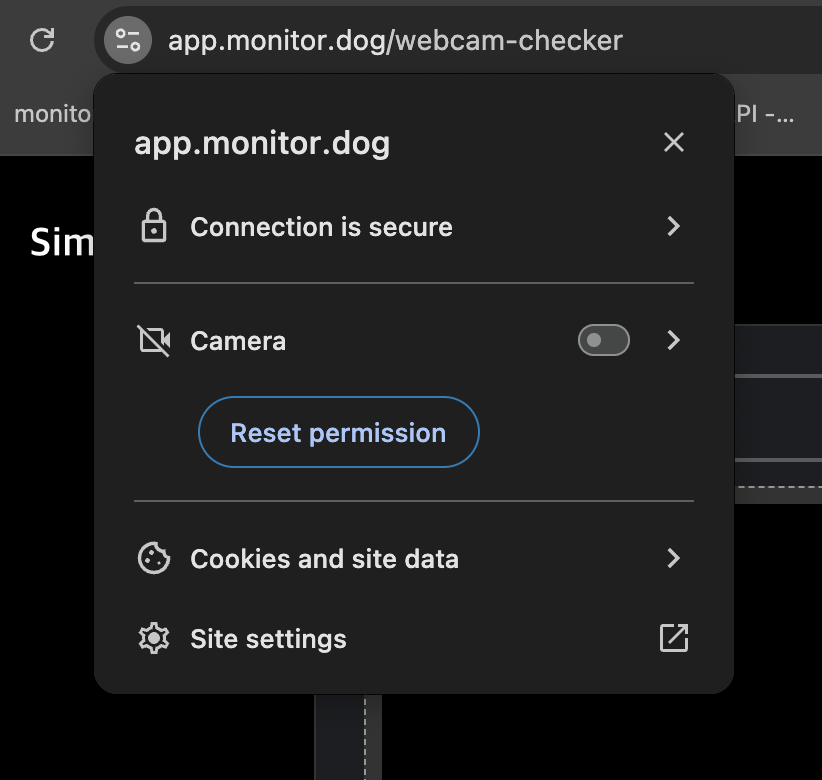Enable the Camera permission toggle

pyautogui.click(x=603, y=340)
